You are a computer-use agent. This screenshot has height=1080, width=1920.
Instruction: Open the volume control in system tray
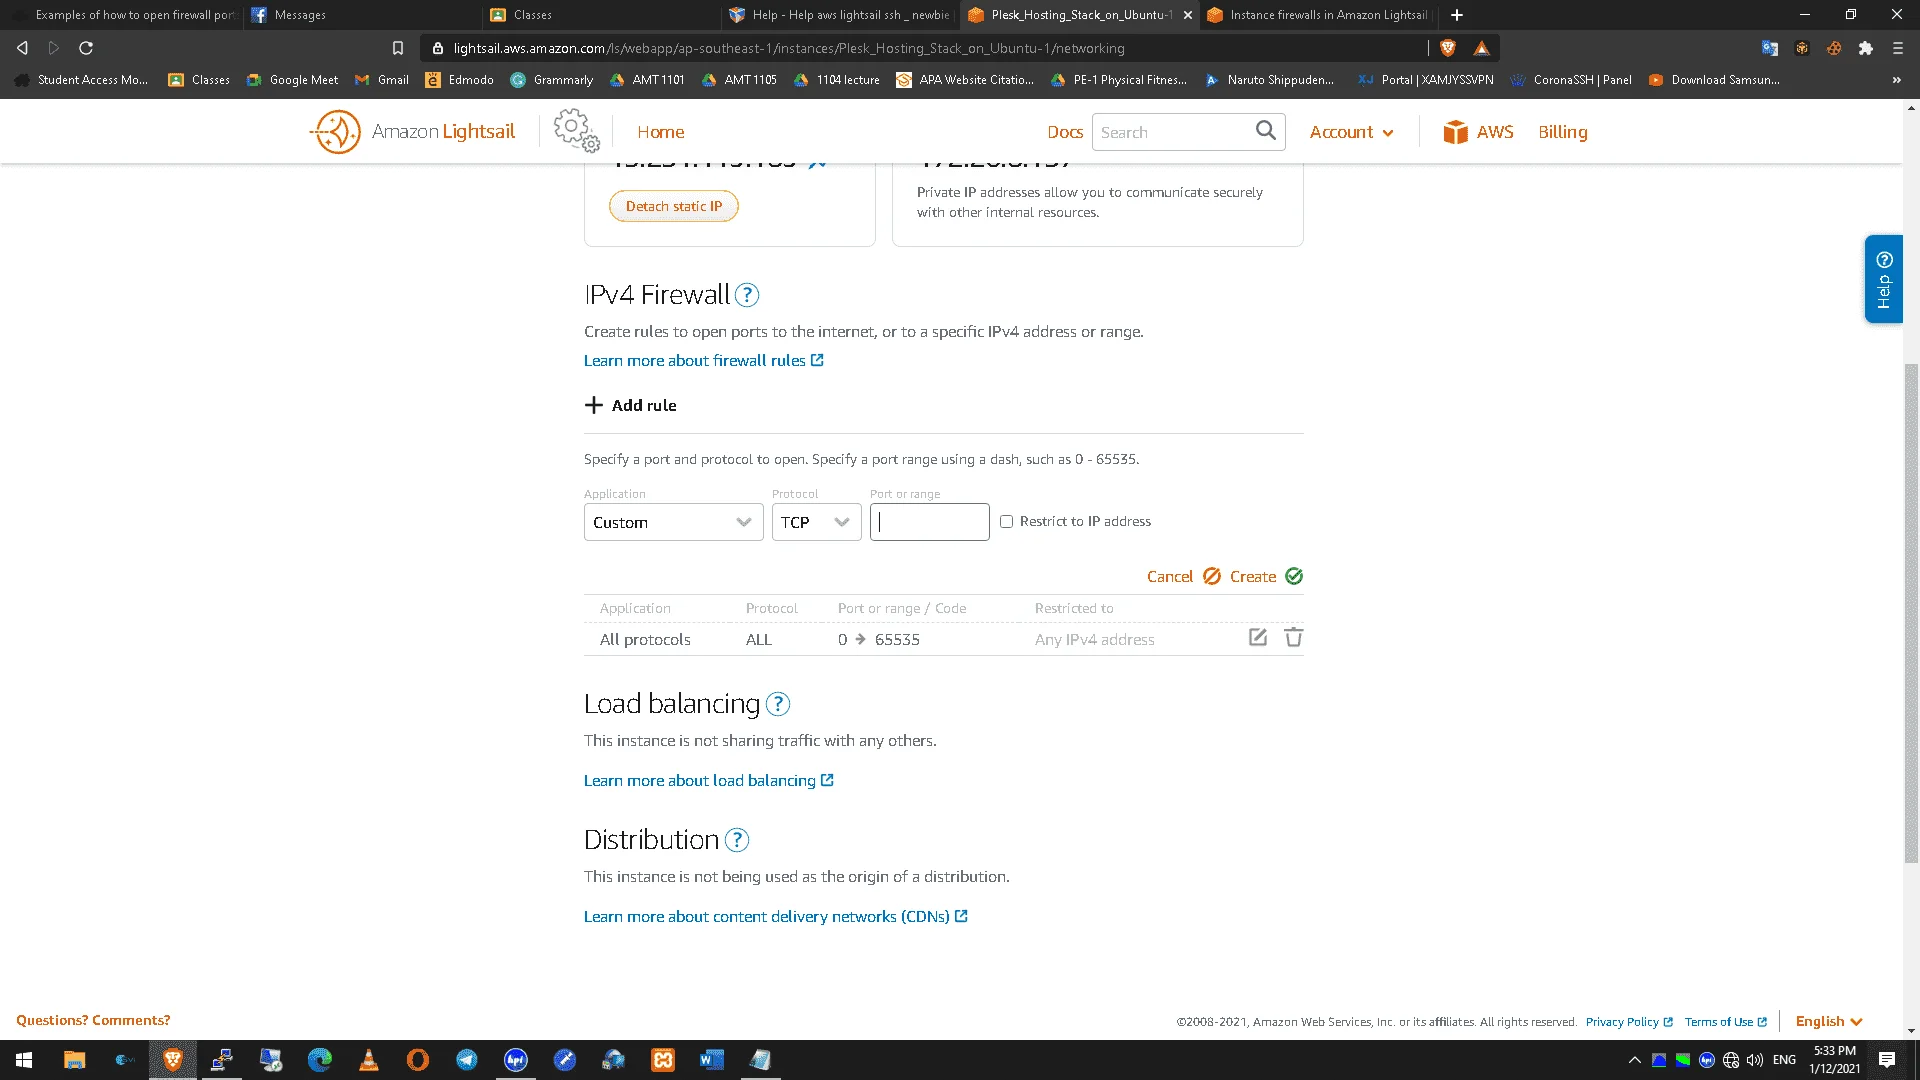click(1755, 1060)
